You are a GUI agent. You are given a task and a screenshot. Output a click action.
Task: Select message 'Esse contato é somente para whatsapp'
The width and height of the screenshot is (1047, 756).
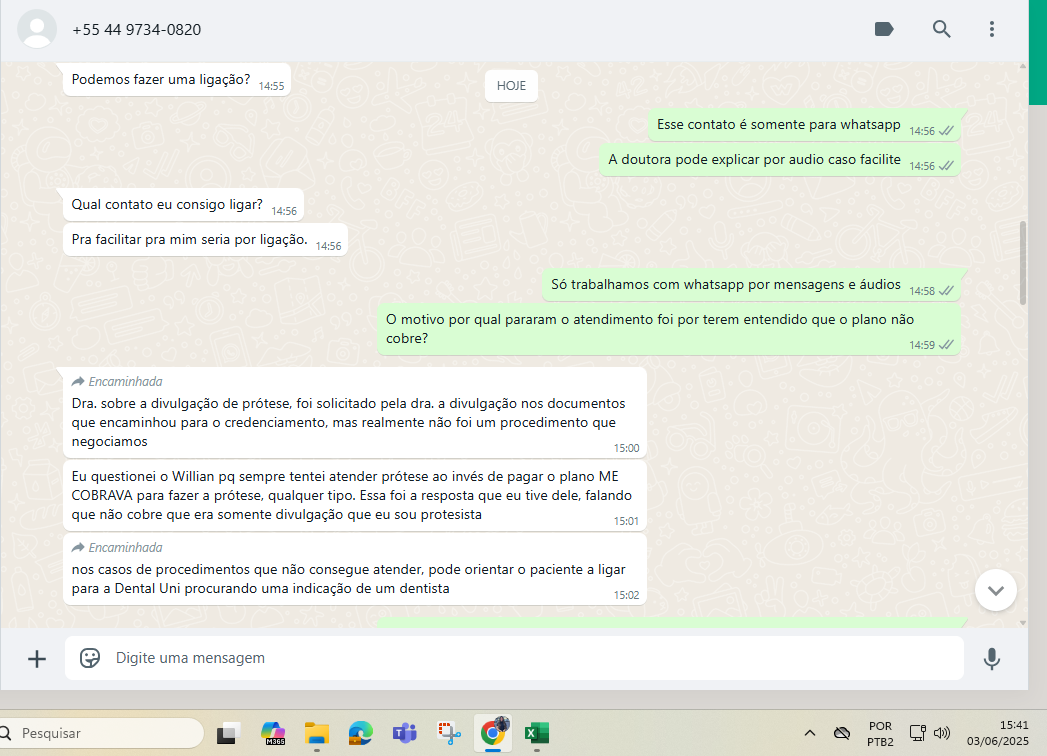[804, 124]
